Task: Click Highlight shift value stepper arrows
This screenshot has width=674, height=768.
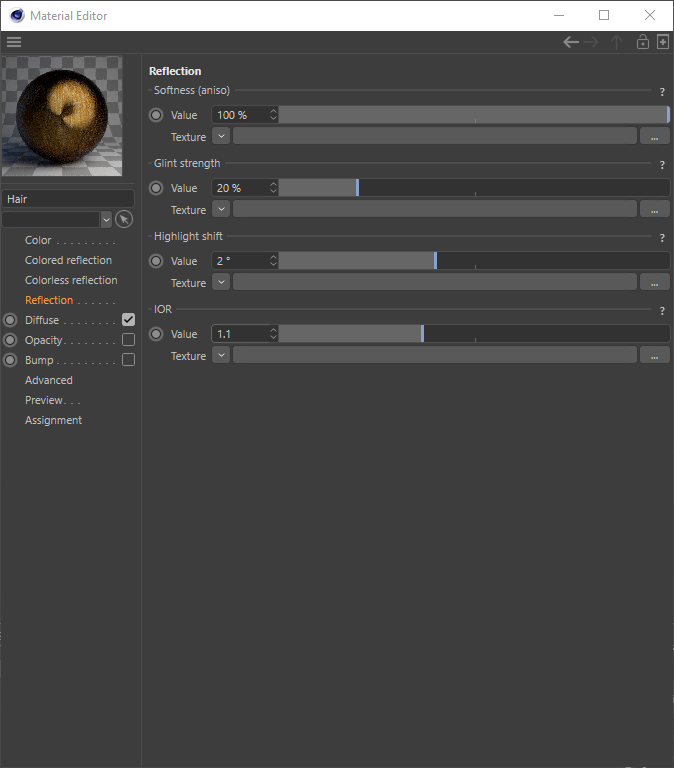Action: coord(273,261)
